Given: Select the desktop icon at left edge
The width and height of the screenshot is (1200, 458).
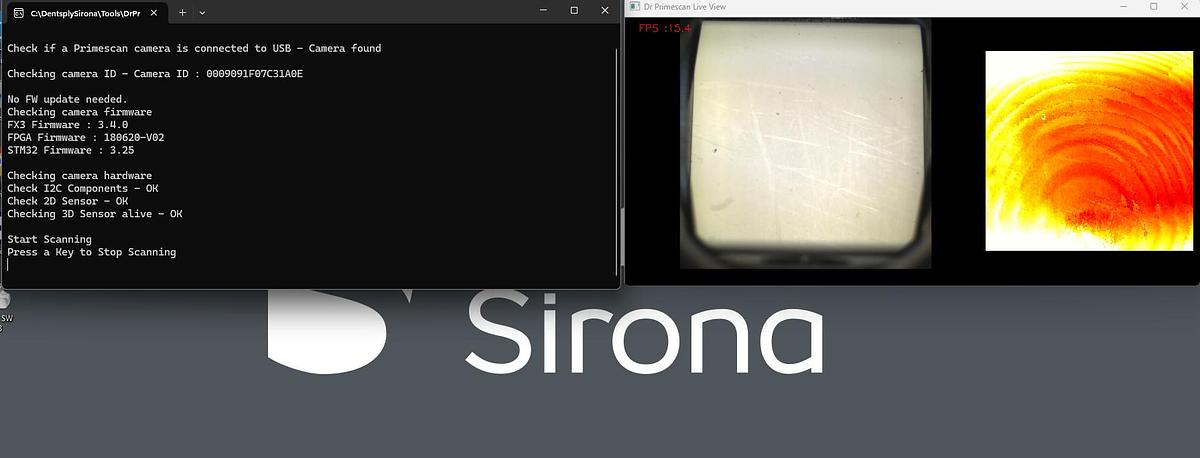Looking at the screenshot, I should click(x=5, y=303).
